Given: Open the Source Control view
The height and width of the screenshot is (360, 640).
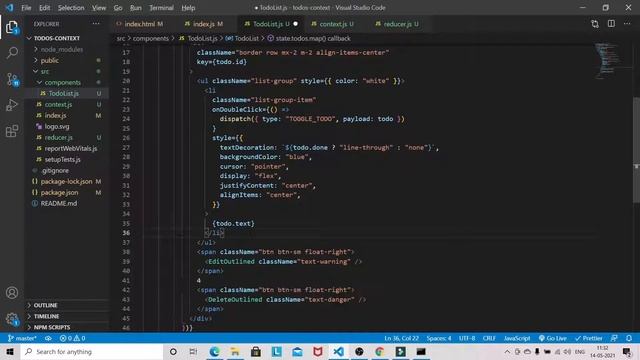Looking at the screenshot, I should (x=12, y=79).
